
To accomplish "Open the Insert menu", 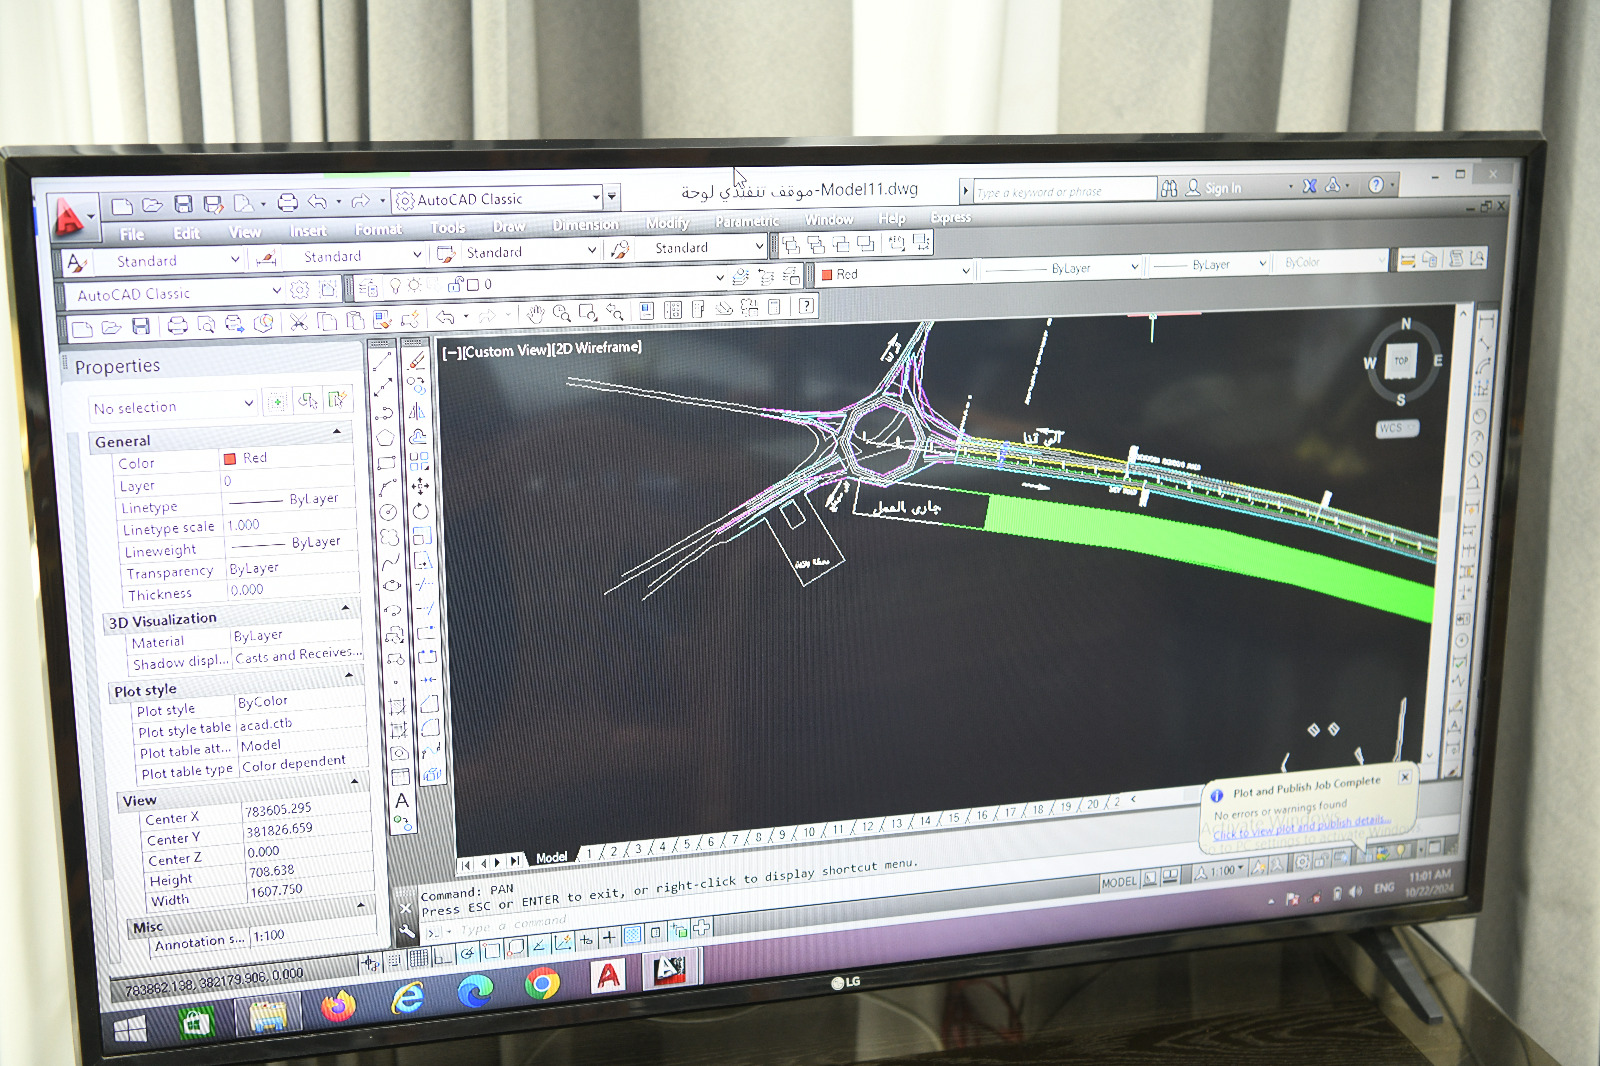I will (x=308, y=231).
